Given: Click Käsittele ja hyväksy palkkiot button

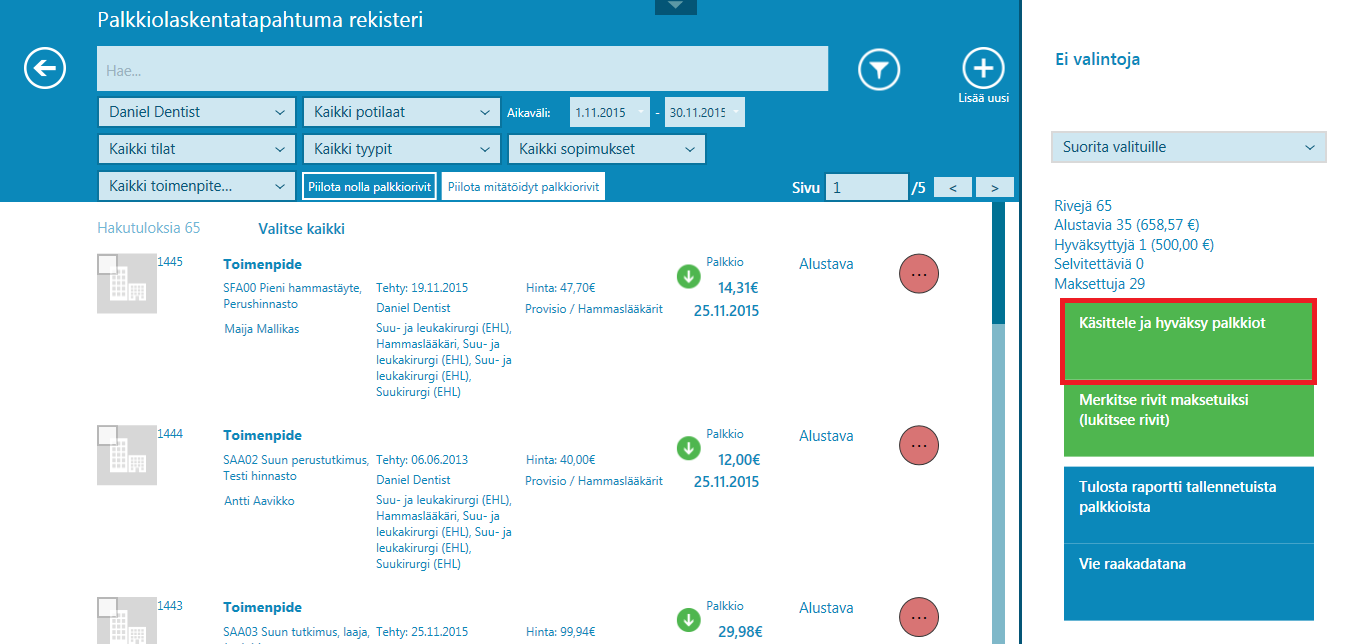Looking at the screenshot, I should [x=1188, y=342].
